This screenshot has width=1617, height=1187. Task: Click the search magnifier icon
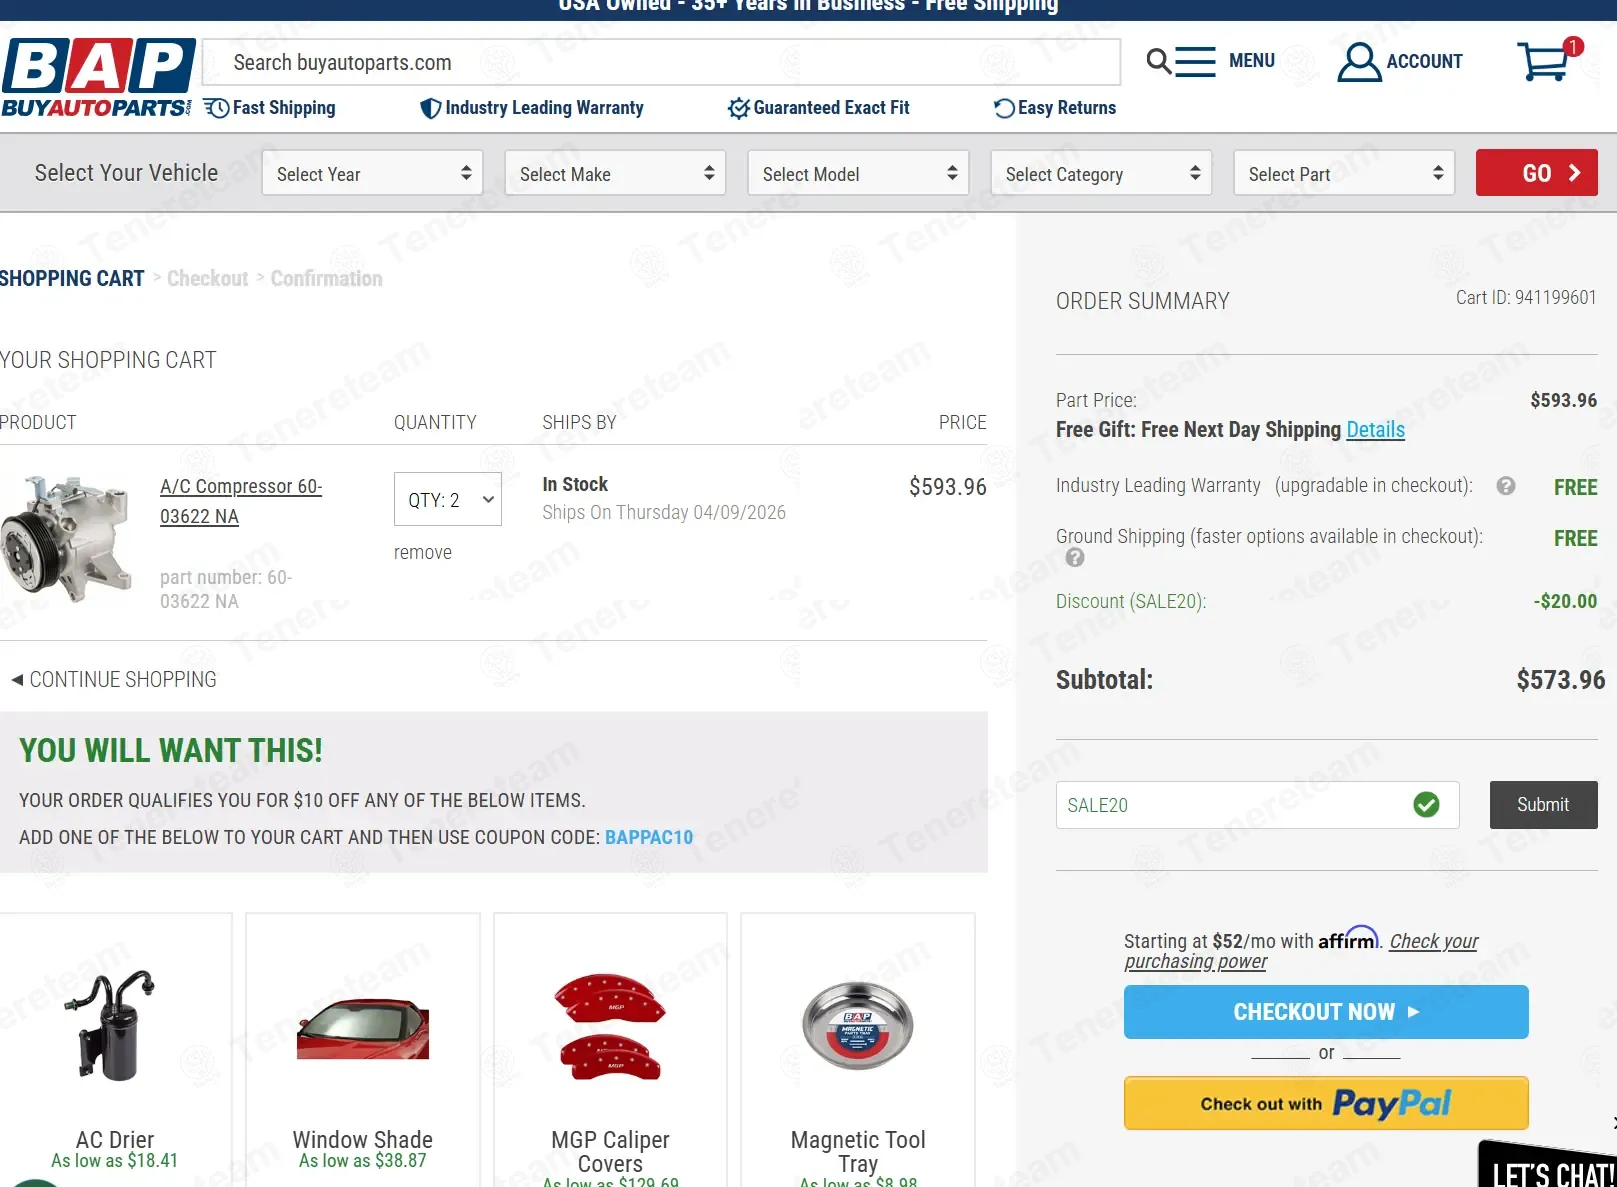point(1158,62)
